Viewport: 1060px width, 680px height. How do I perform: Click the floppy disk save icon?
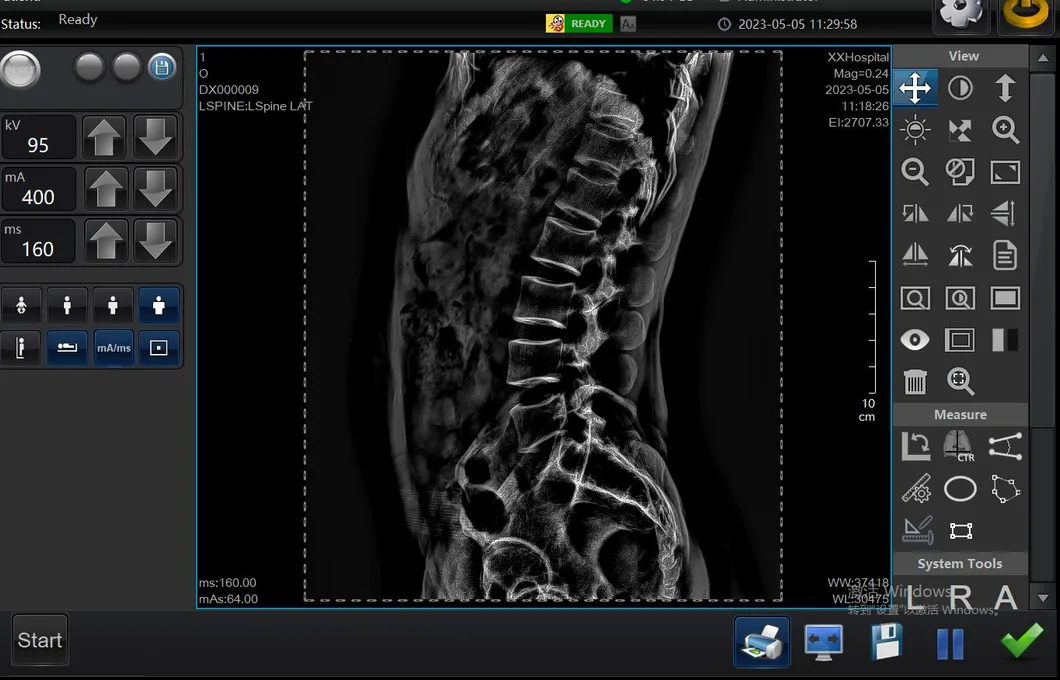(886, 641)
